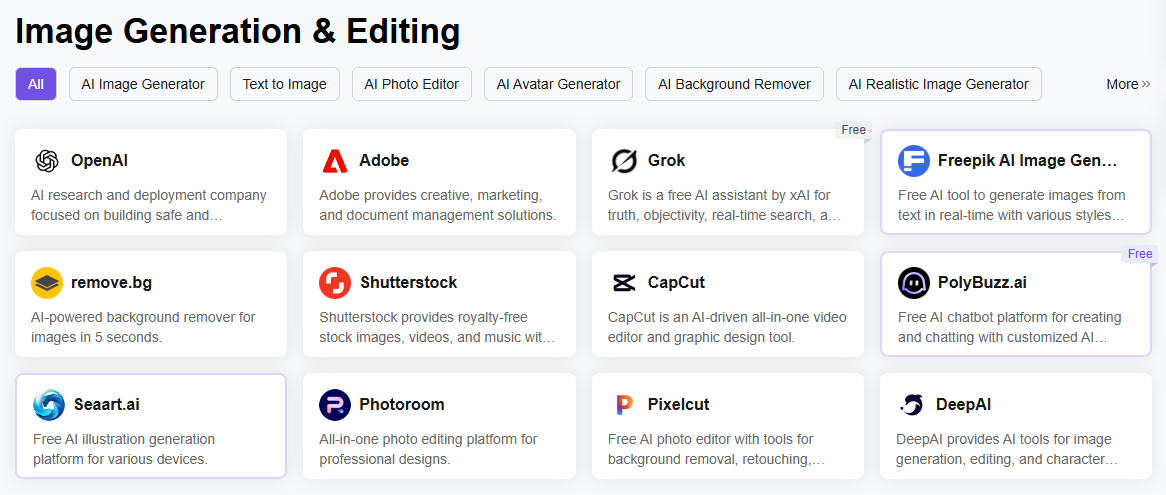The height and width of the screenshot is (495, 1166).
Task: Click the Pixelcut P logo icon
Action: coord(624,404)
